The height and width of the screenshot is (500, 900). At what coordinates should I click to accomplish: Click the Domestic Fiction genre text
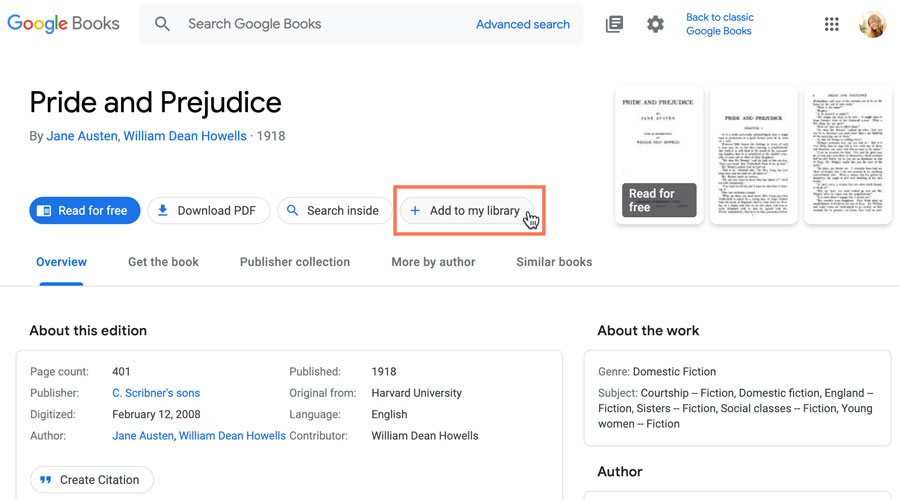tap(674, 371)
